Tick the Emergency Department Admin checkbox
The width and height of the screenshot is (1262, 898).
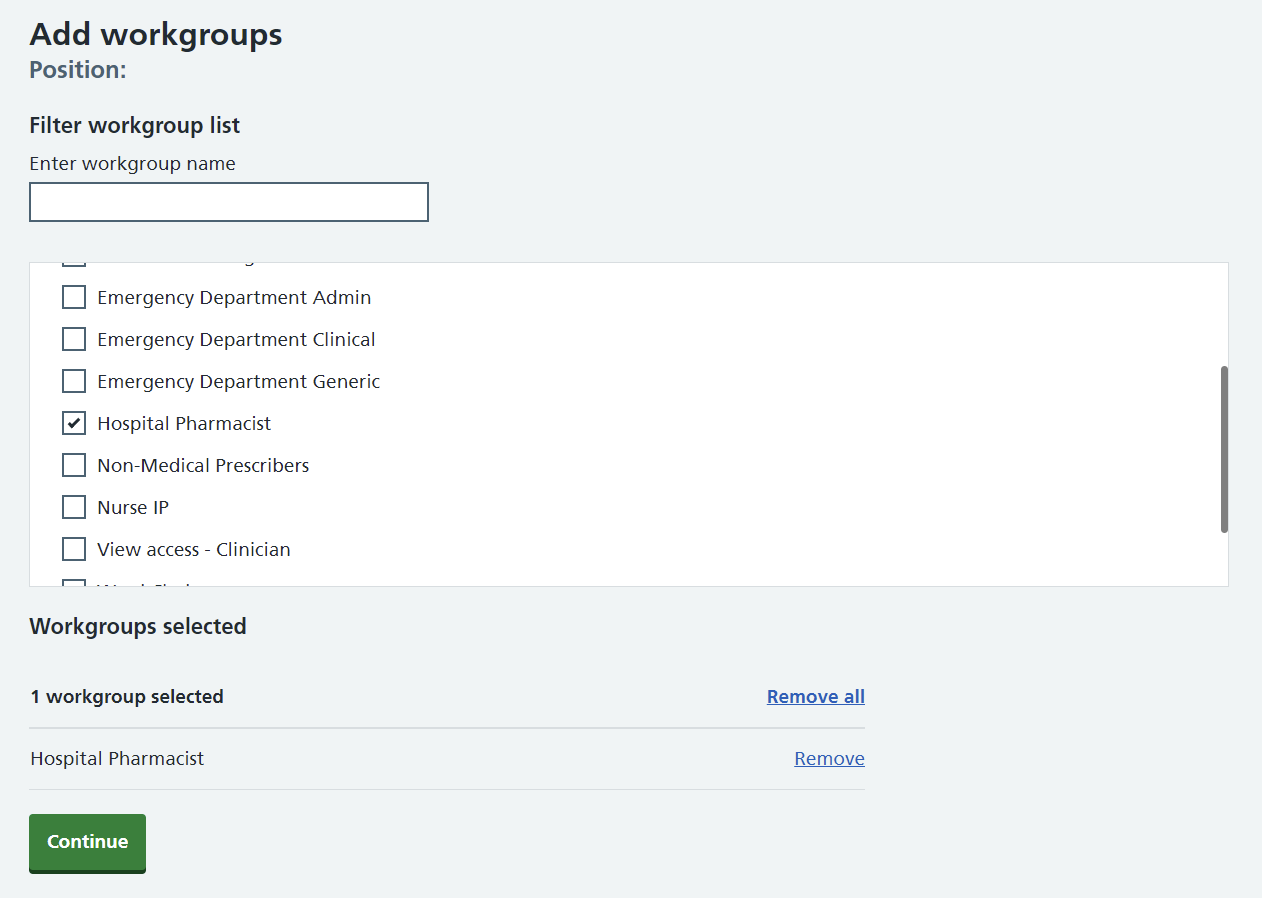point(74,297)
